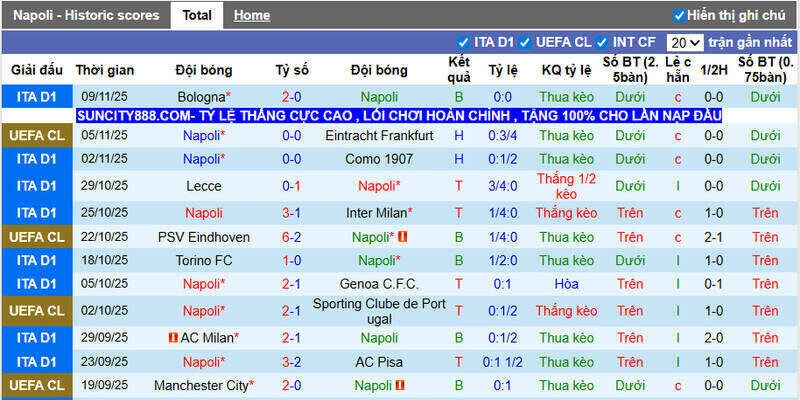Click the red card icon next to AC Milan

click(x=173, y=337)
